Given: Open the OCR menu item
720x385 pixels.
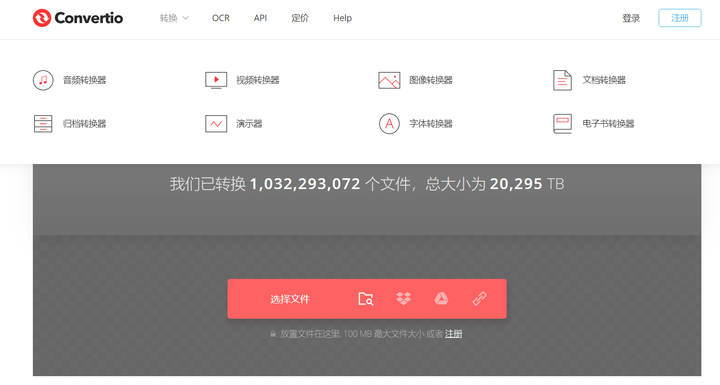Looking at the screenshot, I should click(220, 18).
